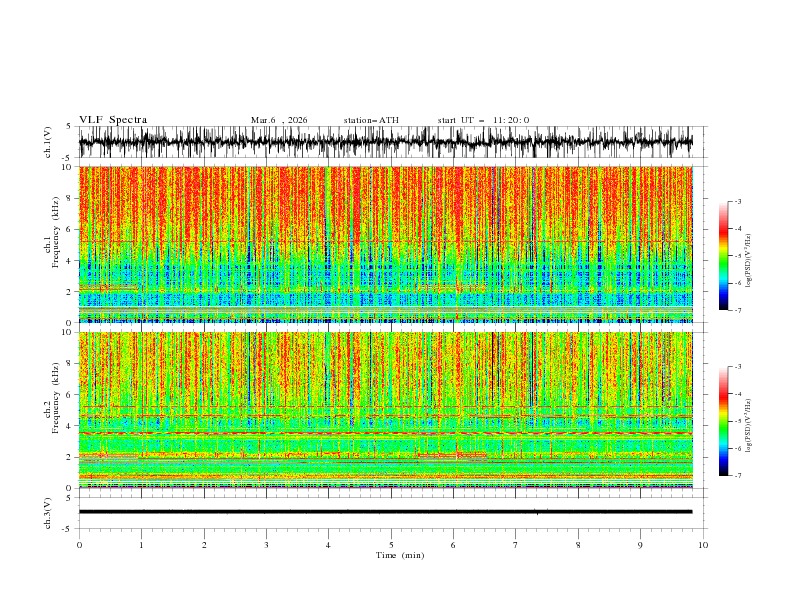
Task: Click the "10" kHz tick of ch.1 spectrogram
Action: 67,167
